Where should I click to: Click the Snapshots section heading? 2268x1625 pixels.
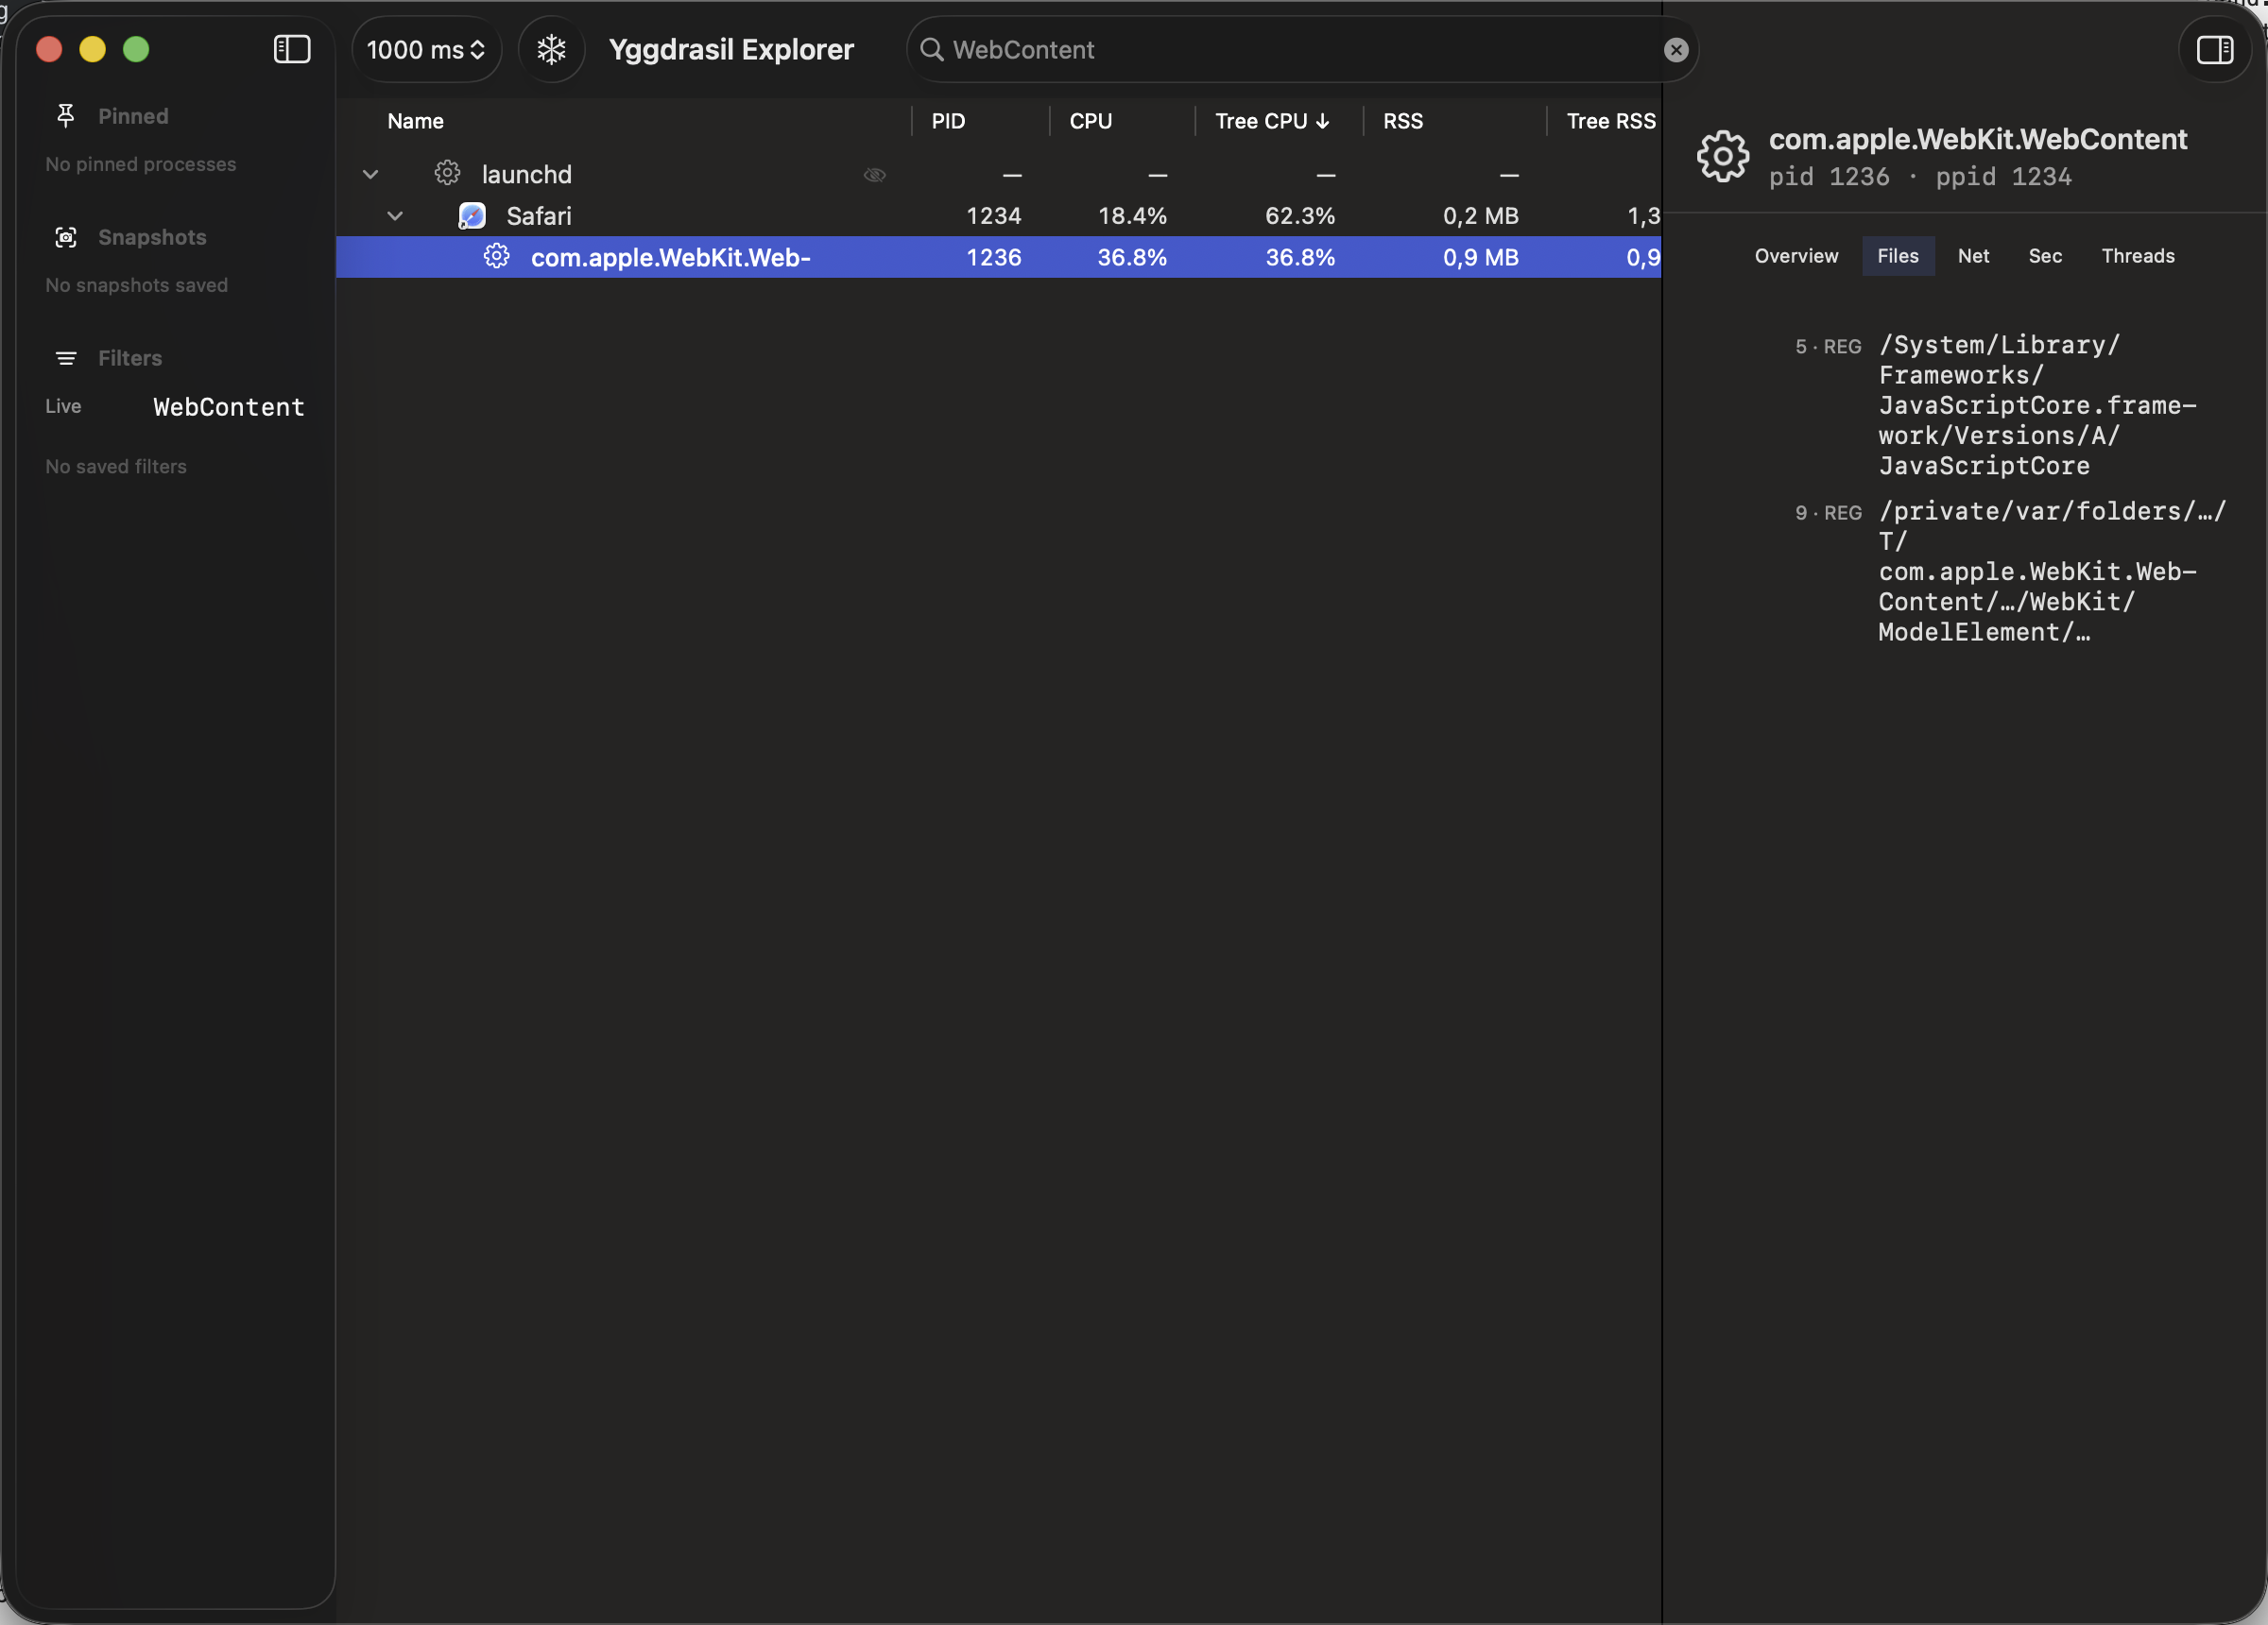tap(152, 237)
